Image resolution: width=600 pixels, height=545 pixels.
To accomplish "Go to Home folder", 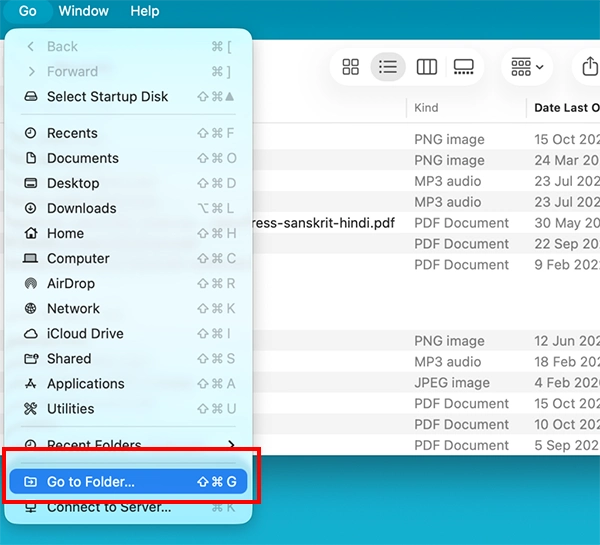I will (128, 233).
